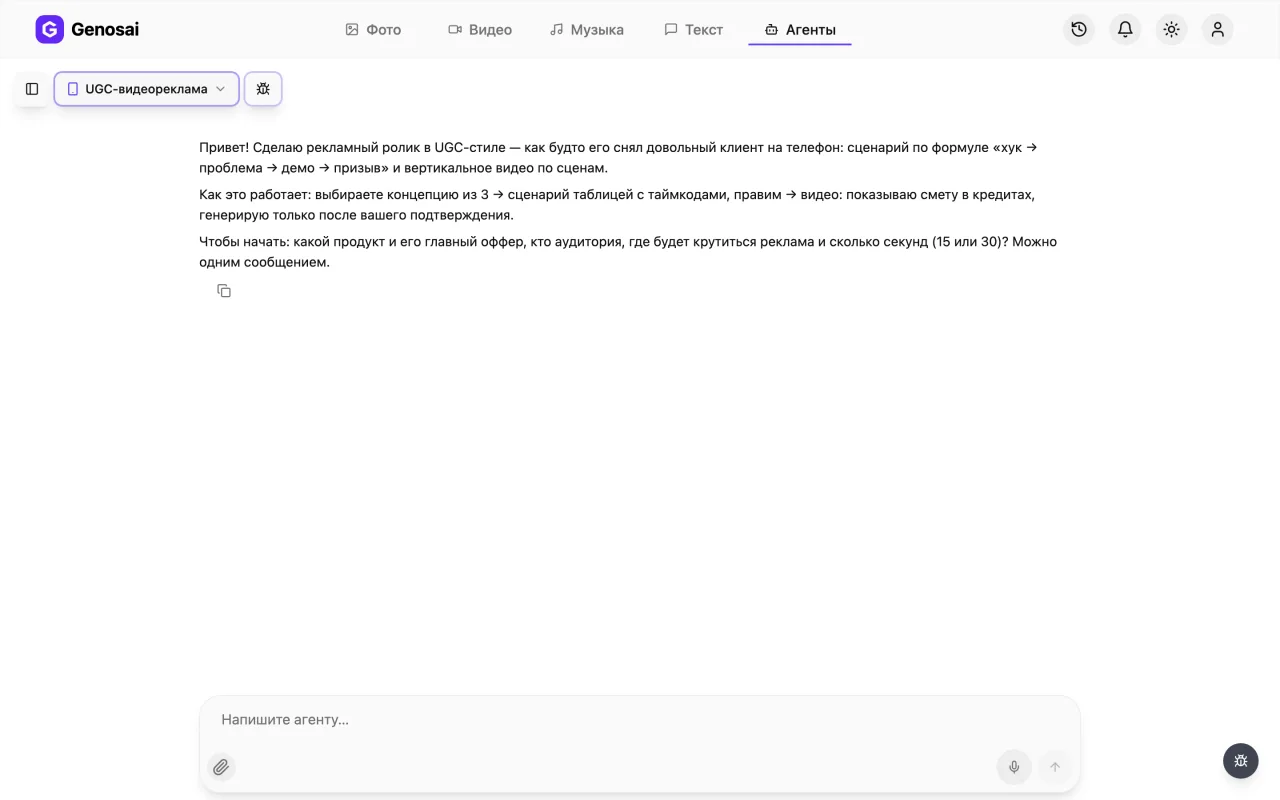Open the history clock icon
Image resolution: width=1280 pixels, height=800 pixels.
[x=1079, y=29]
